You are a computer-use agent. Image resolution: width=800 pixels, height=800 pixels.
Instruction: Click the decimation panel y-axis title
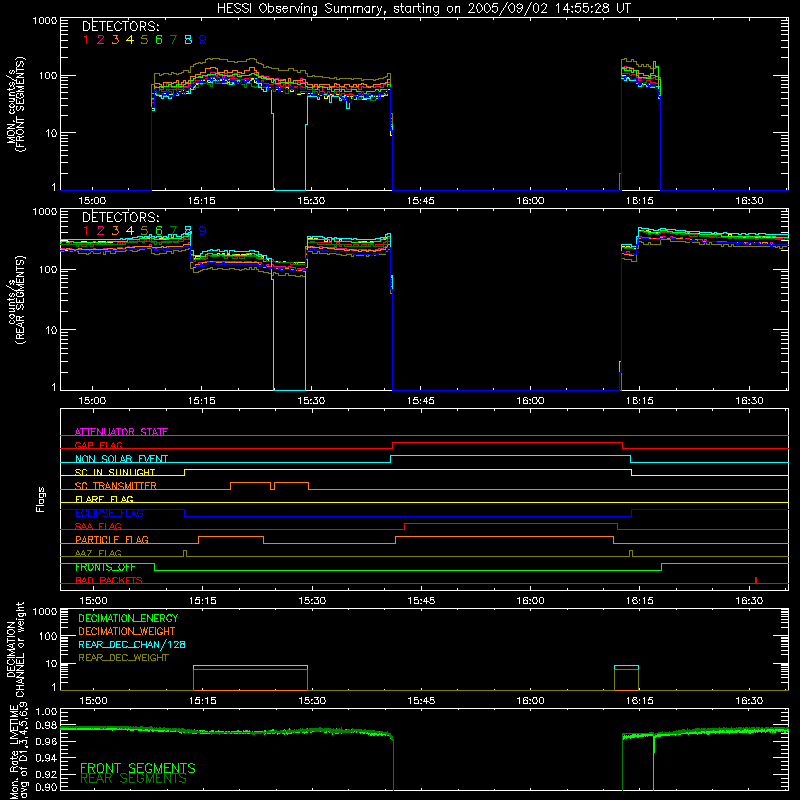[x=15, y=650]
